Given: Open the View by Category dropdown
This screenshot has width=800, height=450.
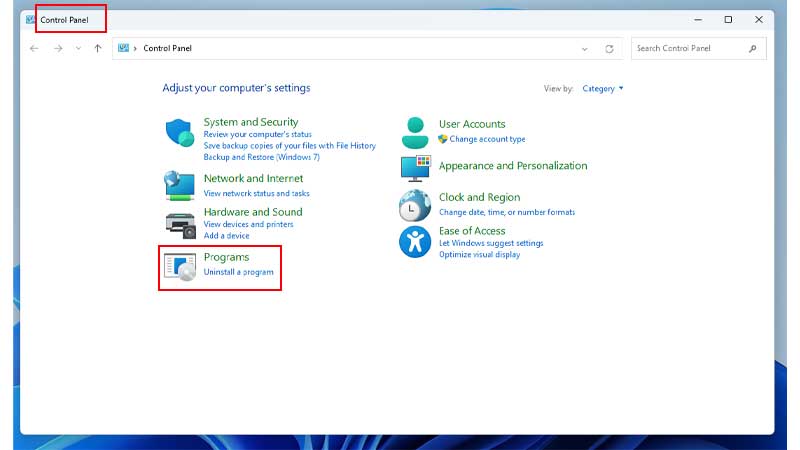Looking at the screenshot, I should pos(603,88).
